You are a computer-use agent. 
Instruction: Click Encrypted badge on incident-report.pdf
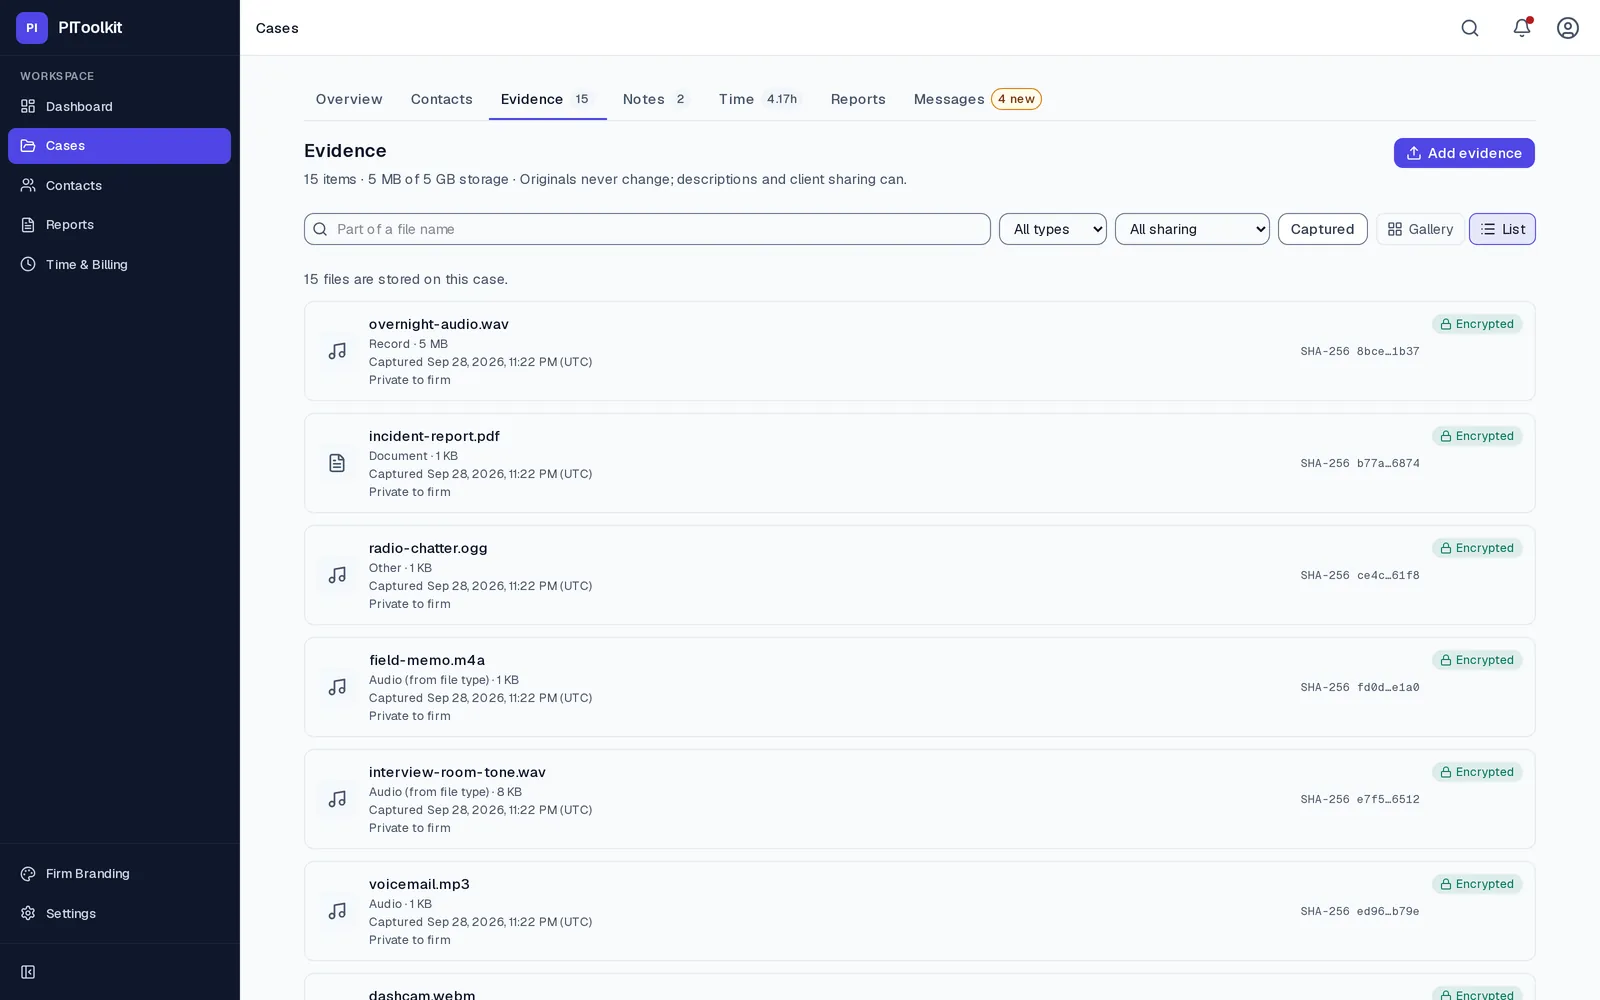click(1477, 436)
